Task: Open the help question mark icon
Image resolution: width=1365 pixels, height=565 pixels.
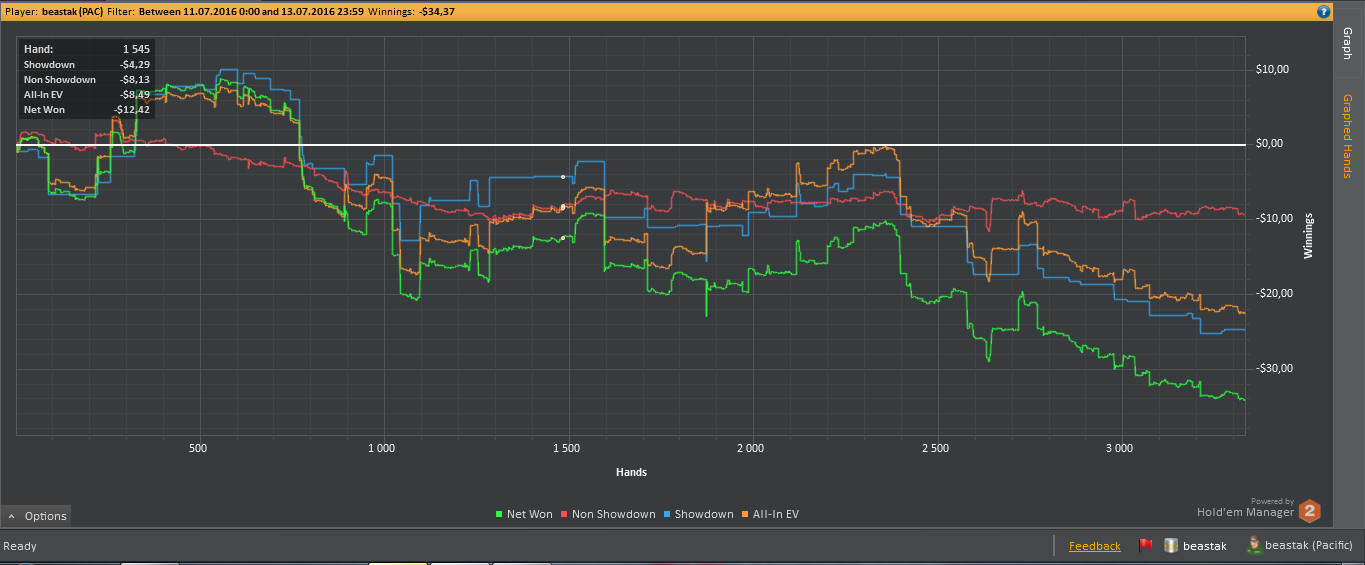Action: pos(1323,12)
